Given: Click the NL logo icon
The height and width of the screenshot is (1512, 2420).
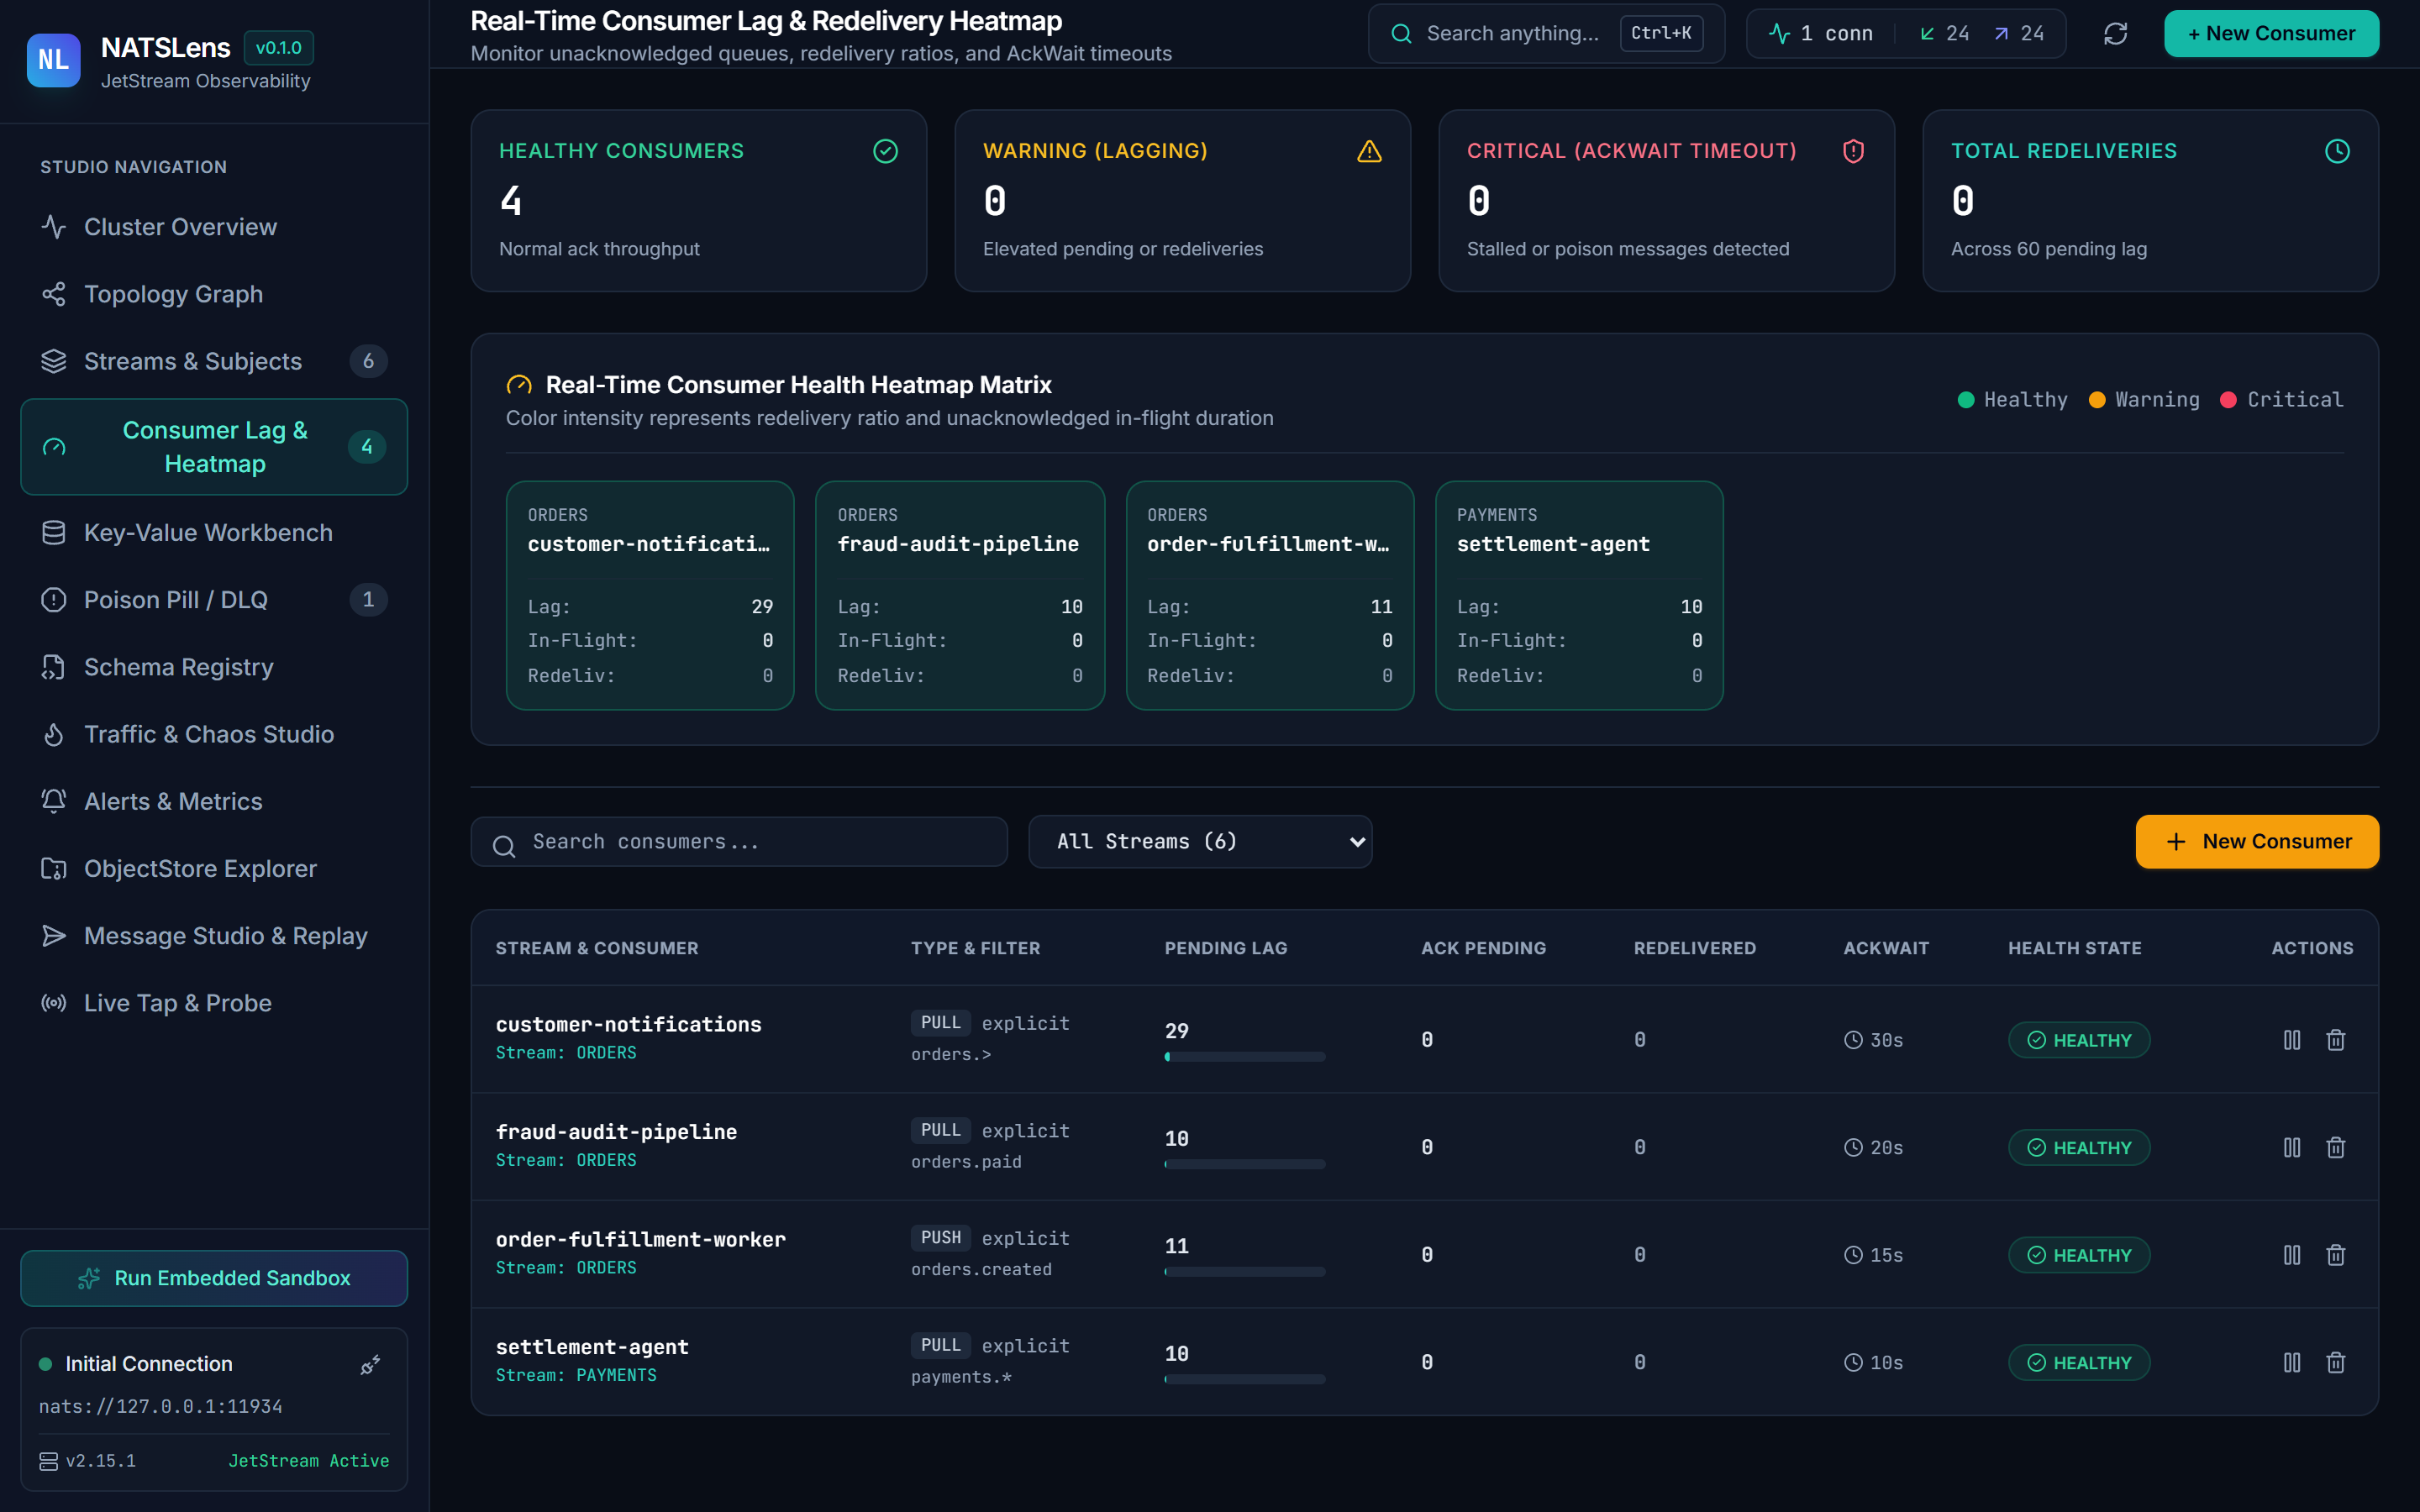Looking at the screenshot, I should pyautogui.click(x=53, y=60).
